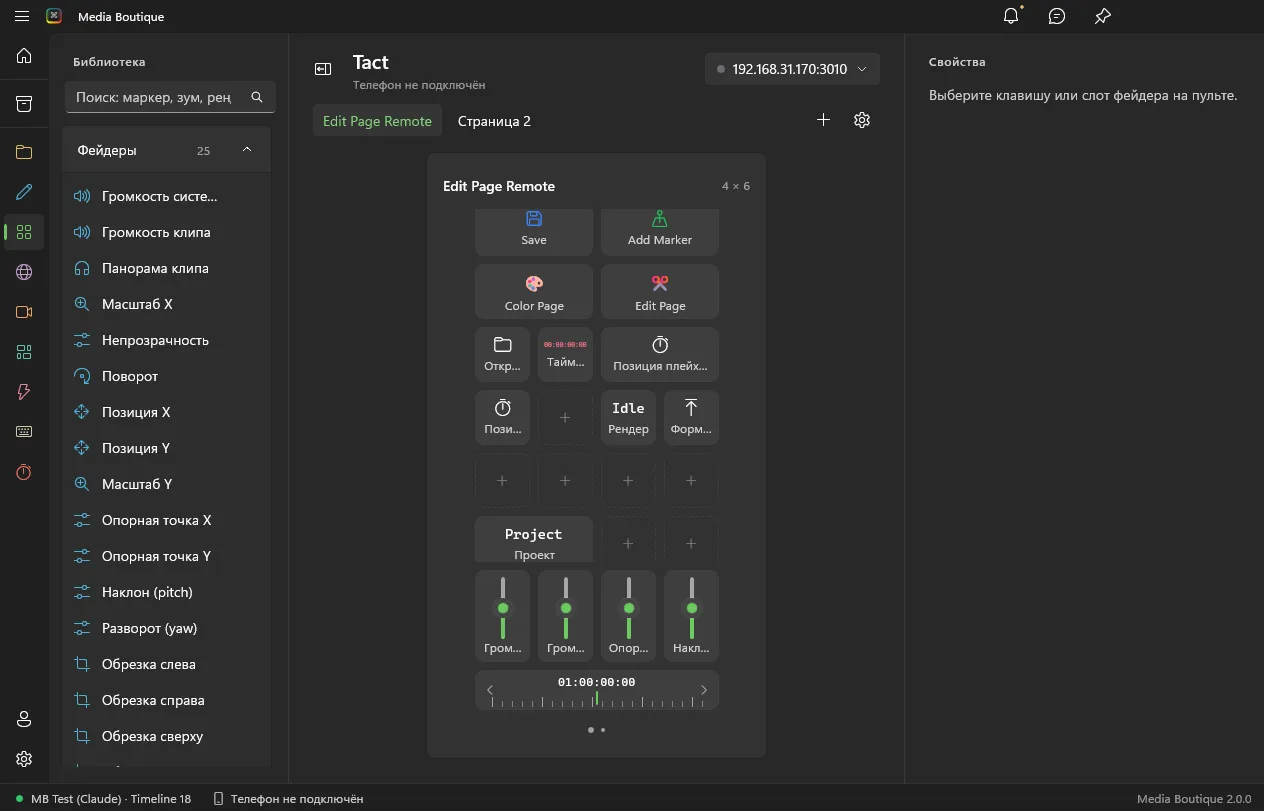Click the library search field
The width and height of the screenshot is (1264, 811).
(170, 97)
